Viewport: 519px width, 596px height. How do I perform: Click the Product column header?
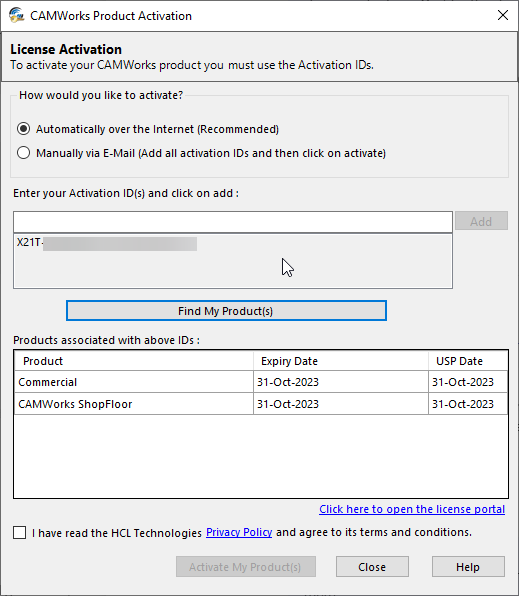(134, 361)
